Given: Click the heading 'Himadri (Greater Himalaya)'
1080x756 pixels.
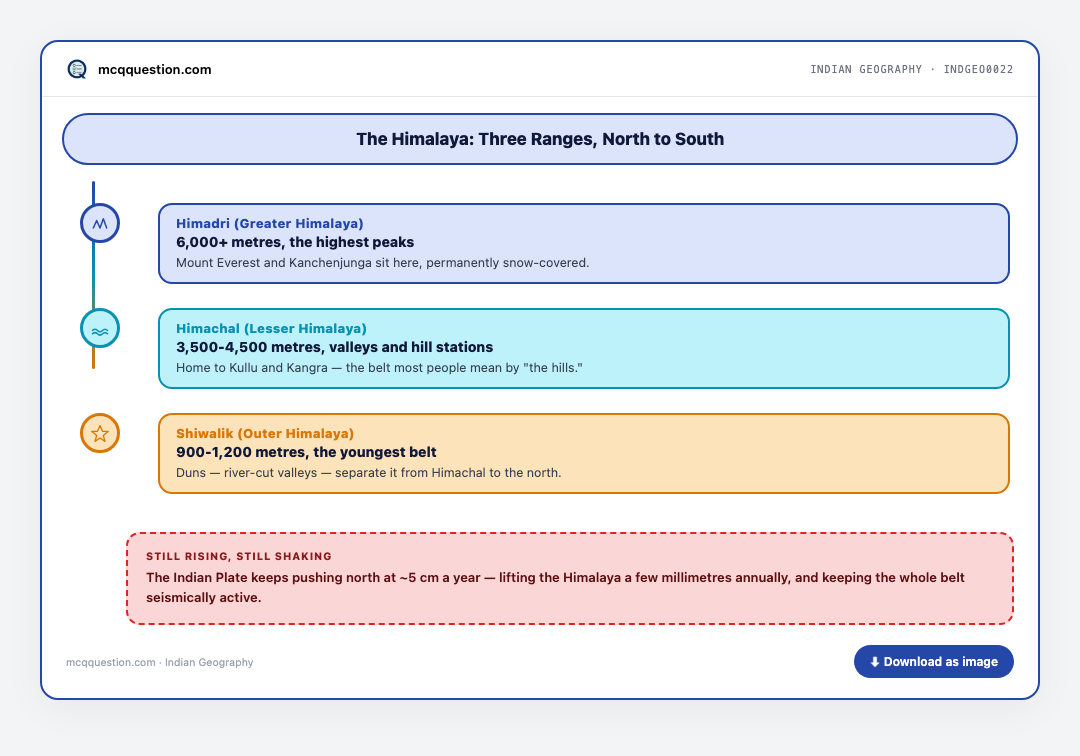Looking at the screenshot, I should 269,223.
